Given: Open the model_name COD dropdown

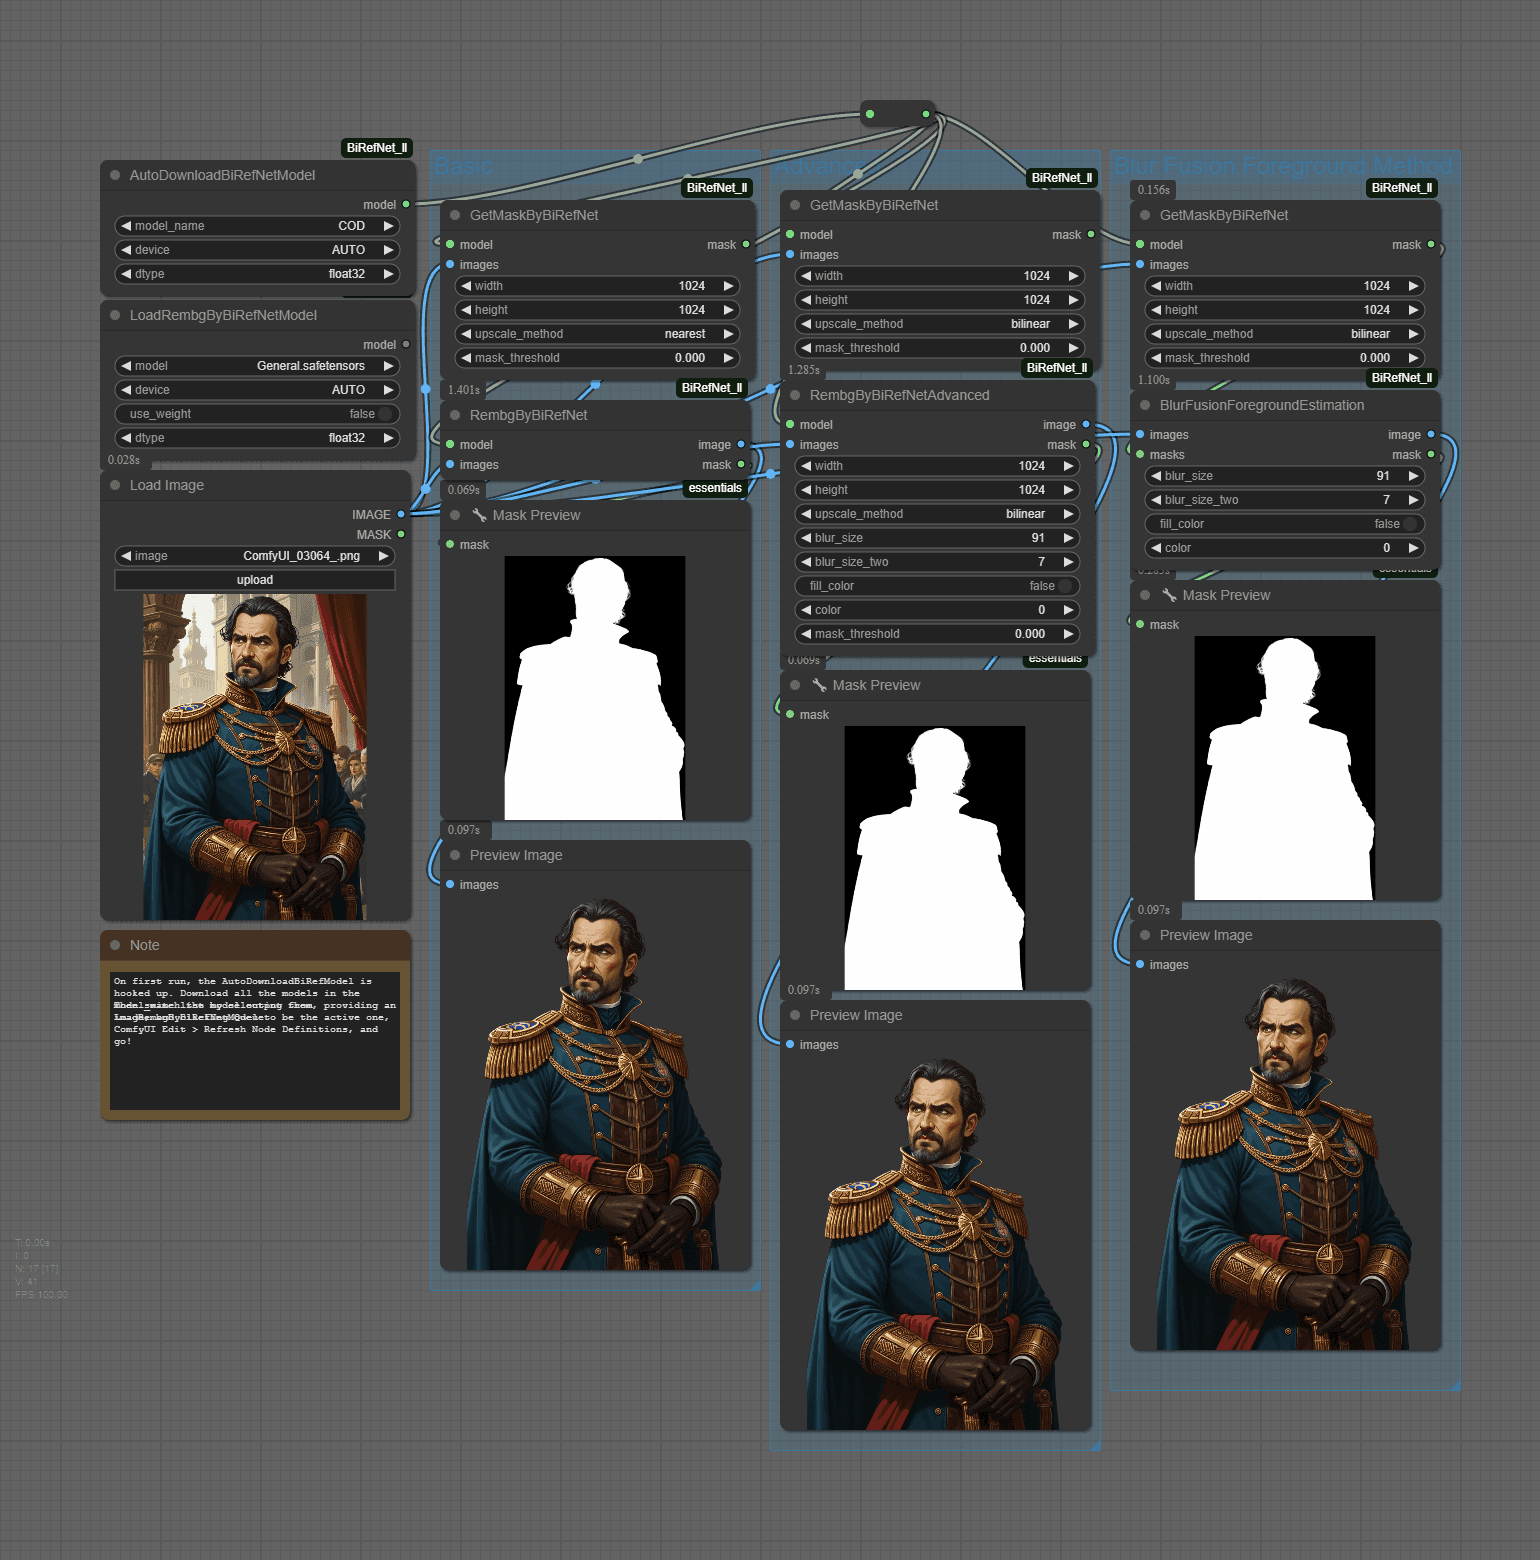Looking at the screenshot, I should (257, 226).
